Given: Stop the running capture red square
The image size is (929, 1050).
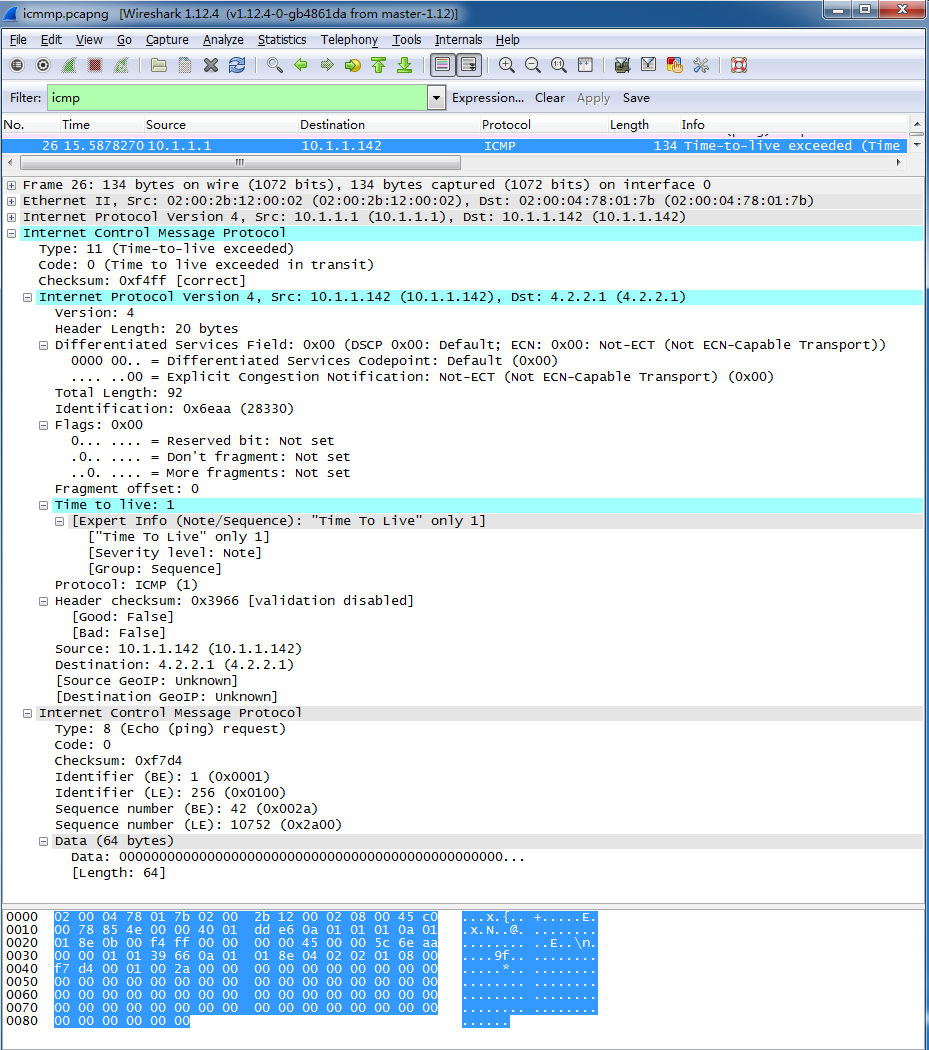Looking at the screenshot, I should [x=94, y=65].
